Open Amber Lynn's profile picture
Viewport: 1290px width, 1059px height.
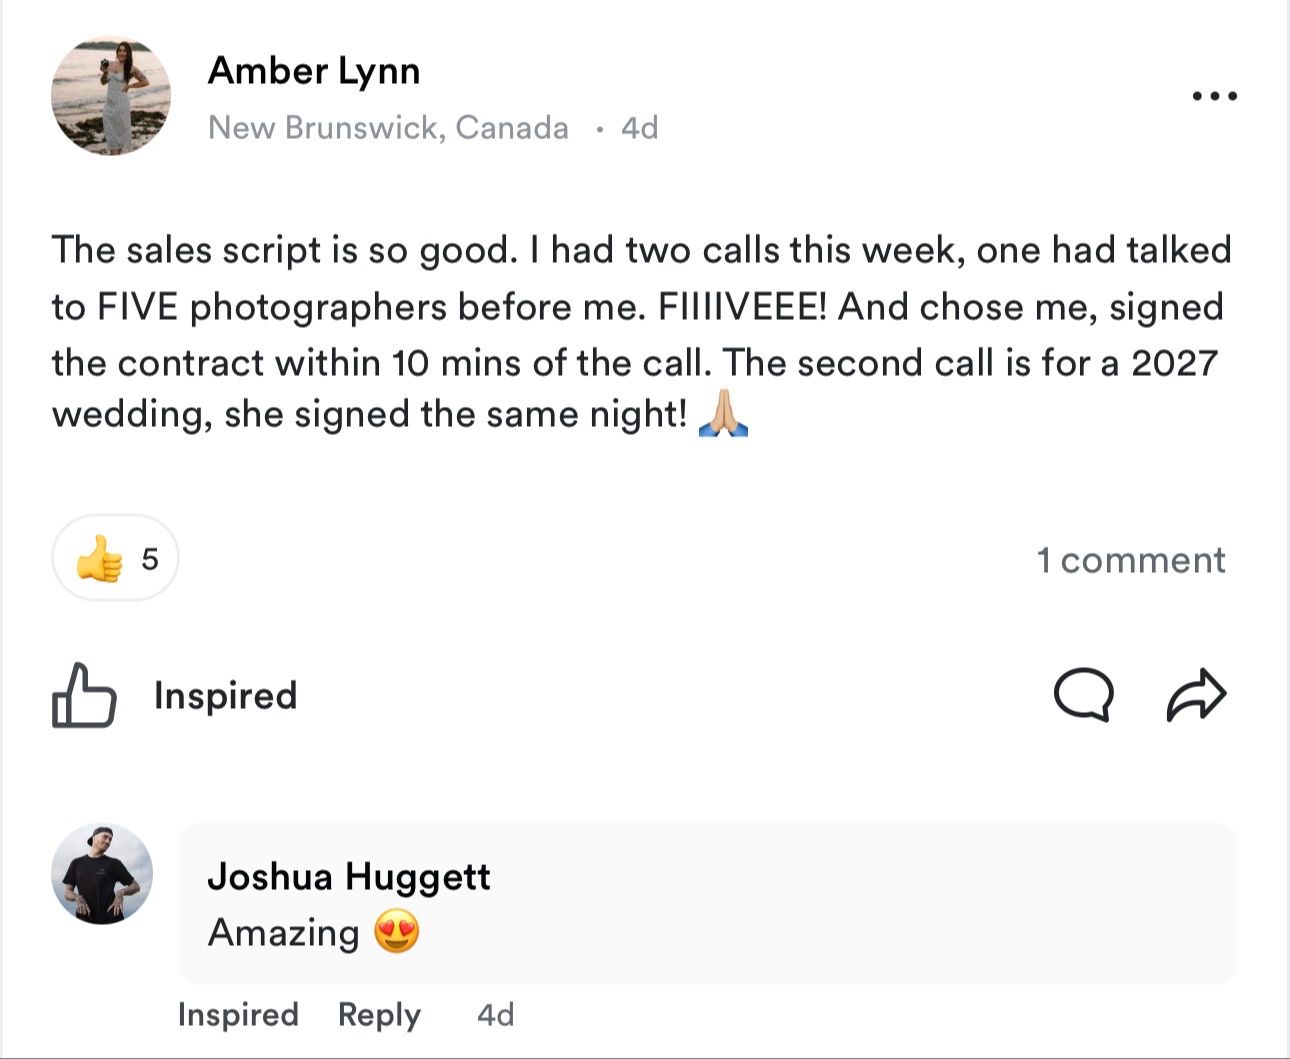(111, 96)
